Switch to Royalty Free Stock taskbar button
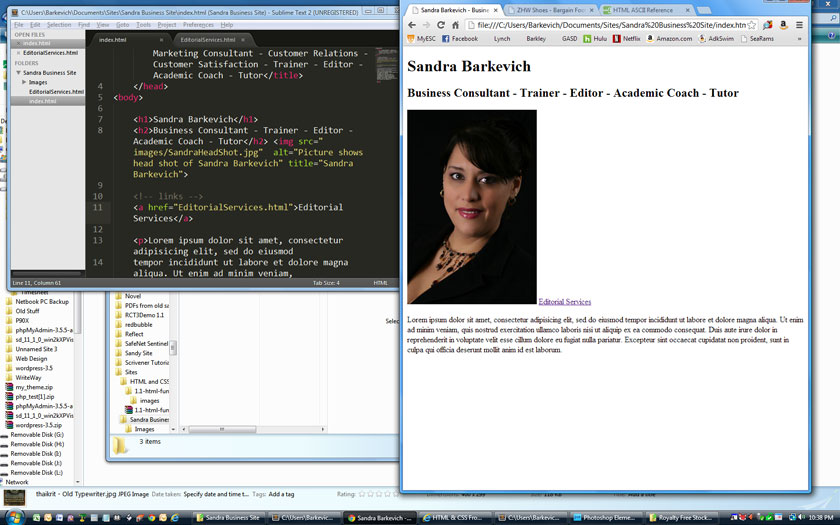 click(680, 518)
